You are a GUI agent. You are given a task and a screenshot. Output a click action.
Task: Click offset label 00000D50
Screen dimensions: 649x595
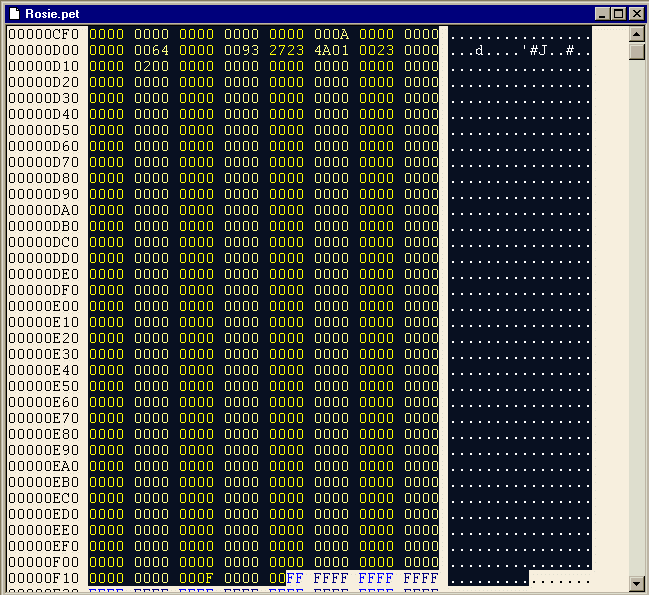click(x=43, y=130)
